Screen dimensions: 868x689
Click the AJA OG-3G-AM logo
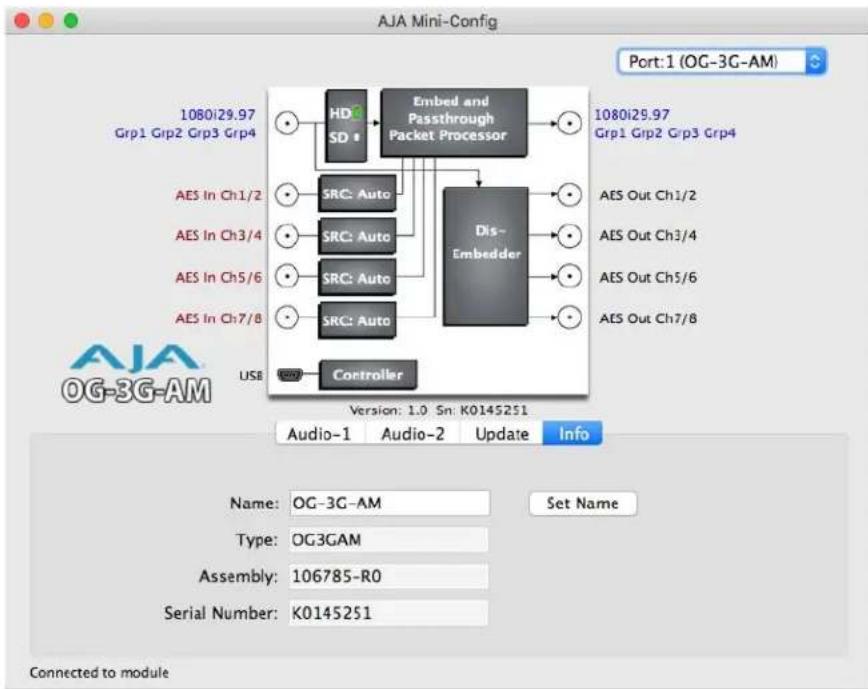click(136, 374)
